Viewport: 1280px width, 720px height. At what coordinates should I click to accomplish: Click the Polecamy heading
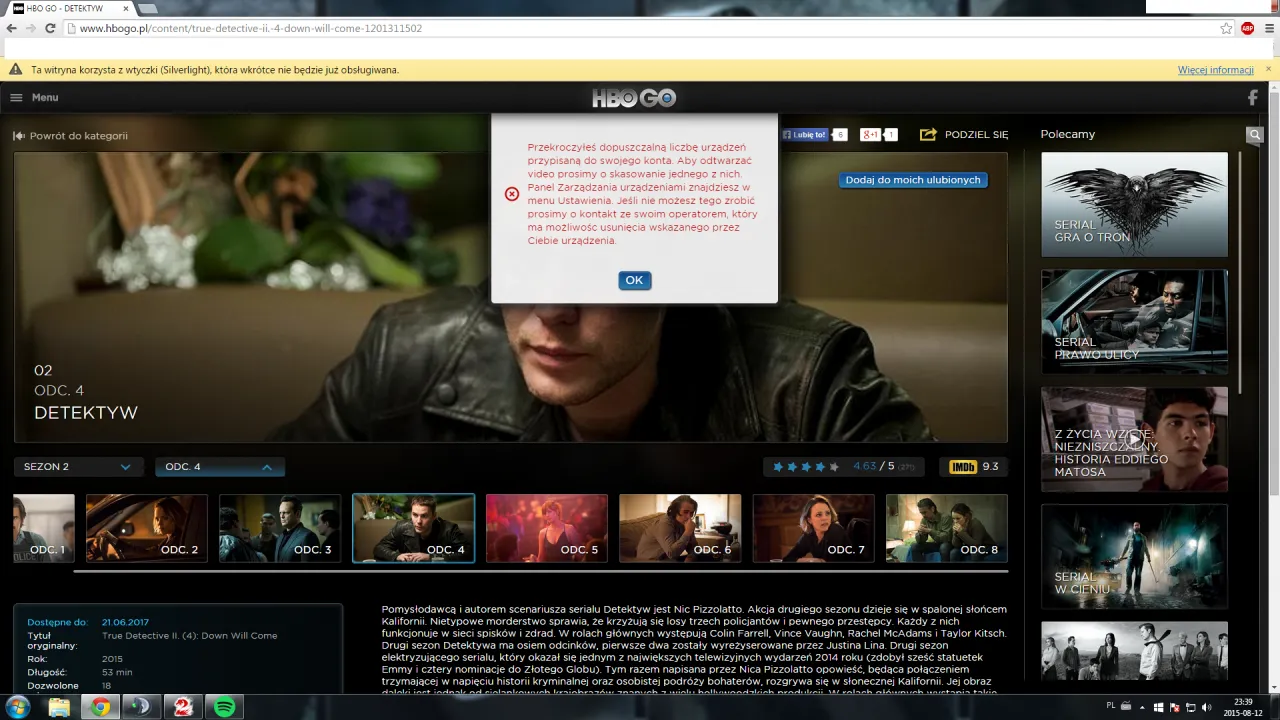point(1068,134)
